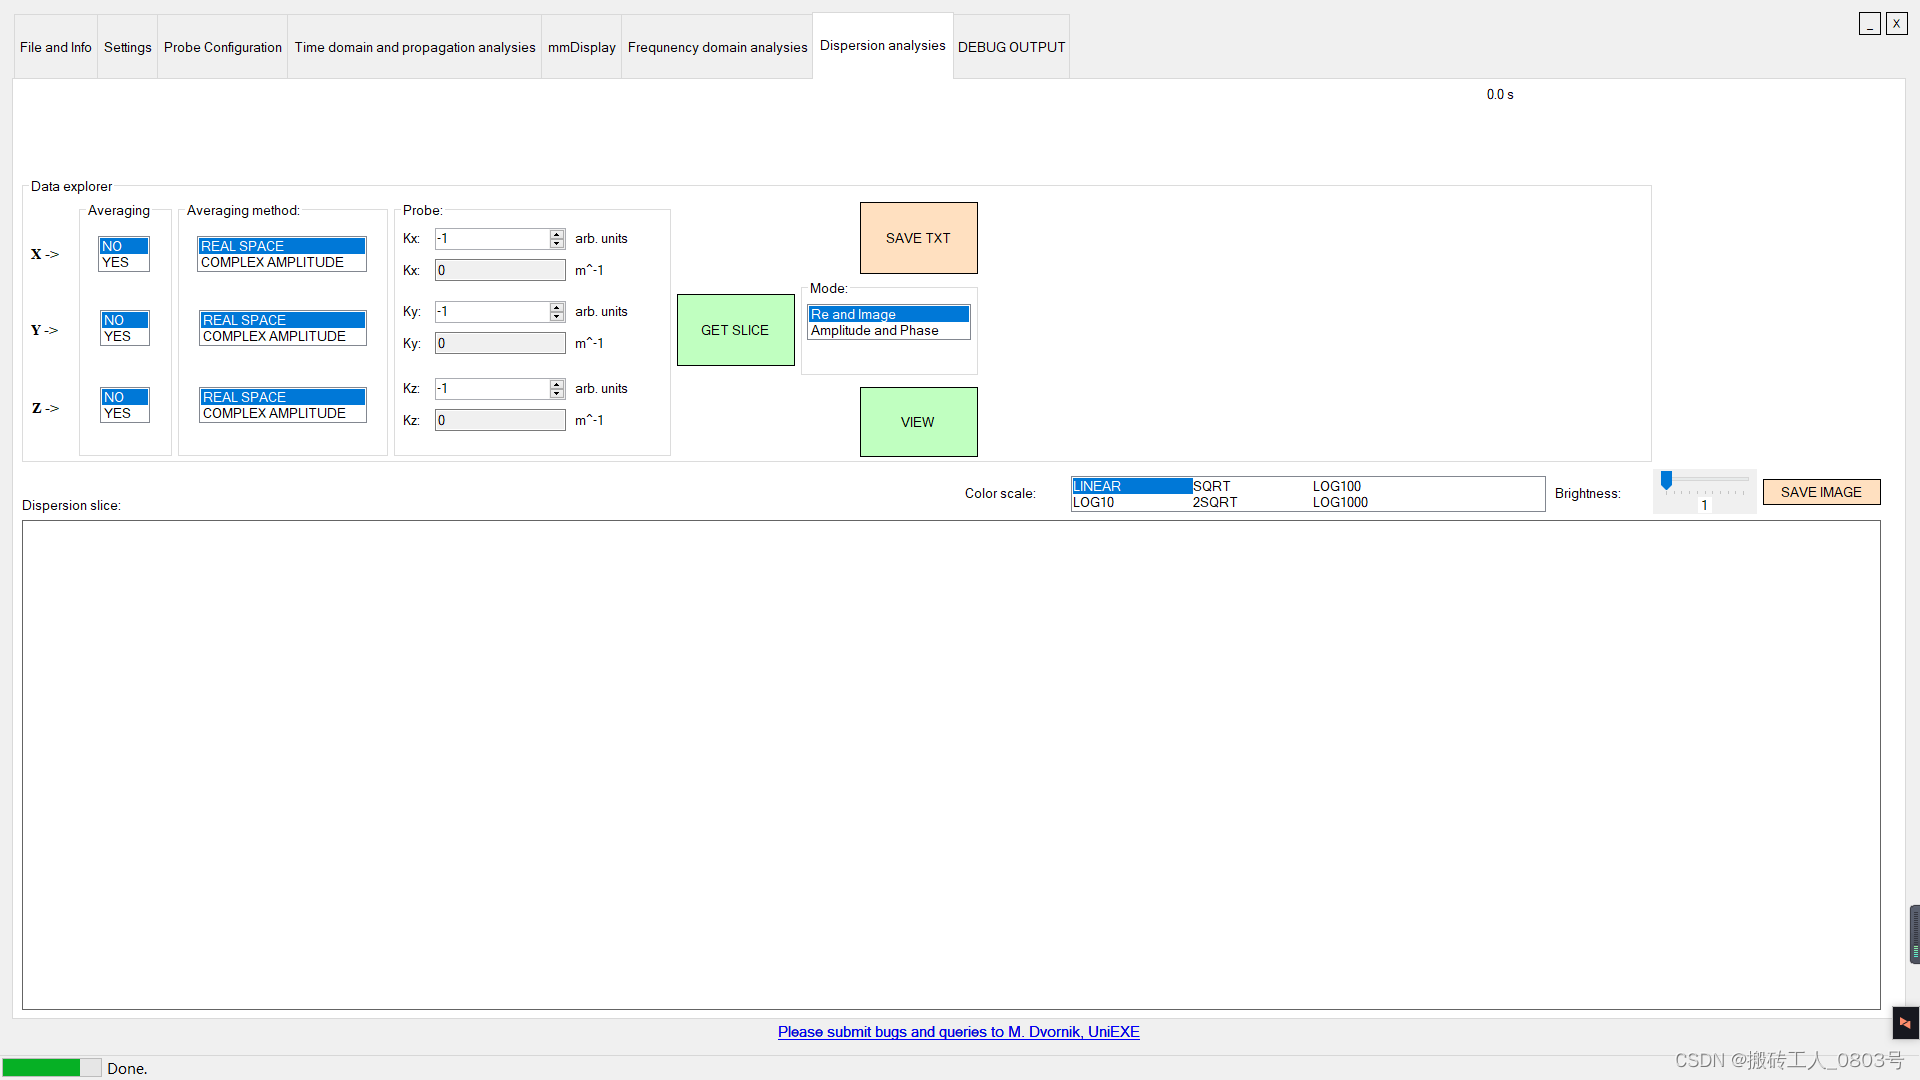
Task: Choose COMPLEX AMPLITUDE method for Z
Action: 283,413
